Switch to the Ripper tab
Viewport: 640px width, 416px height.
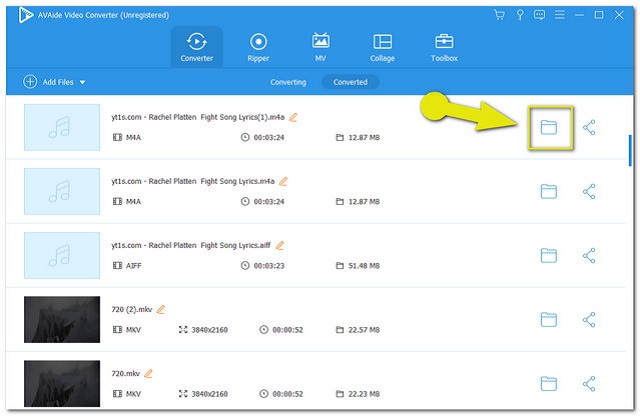pyautogui.click(x=258, y=47)
